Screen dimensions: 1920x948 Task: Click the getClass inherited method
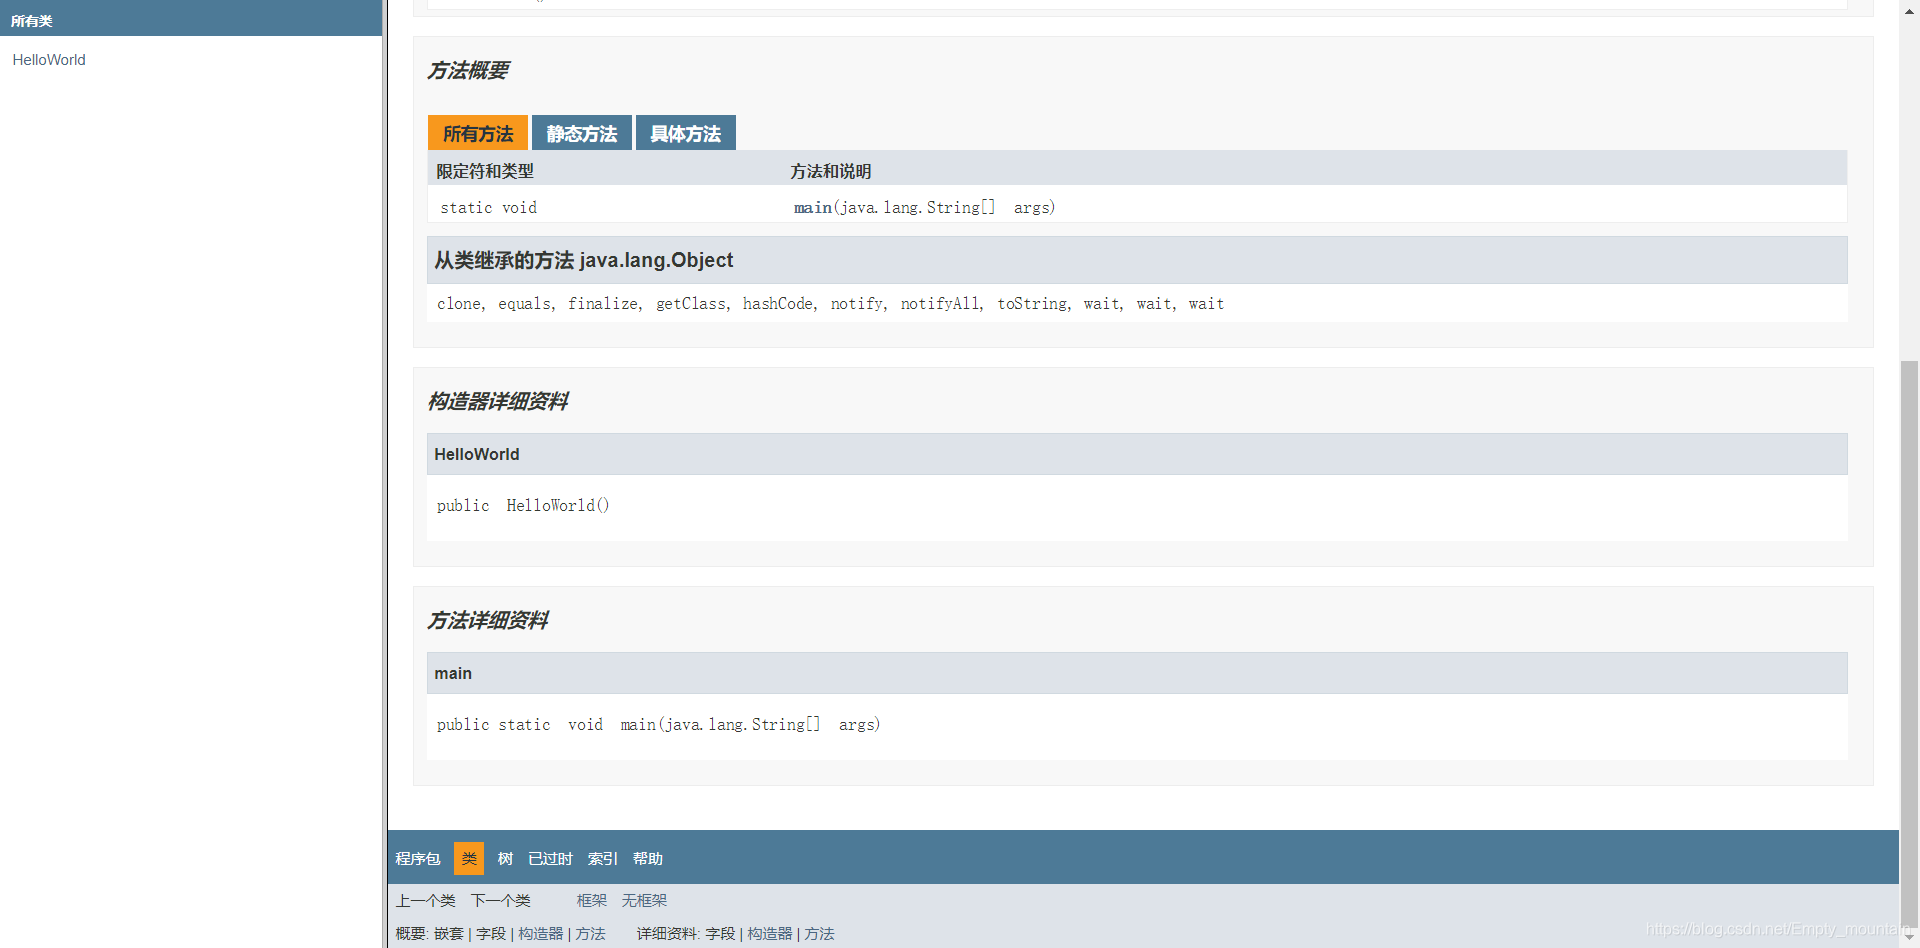click(691, 303)
